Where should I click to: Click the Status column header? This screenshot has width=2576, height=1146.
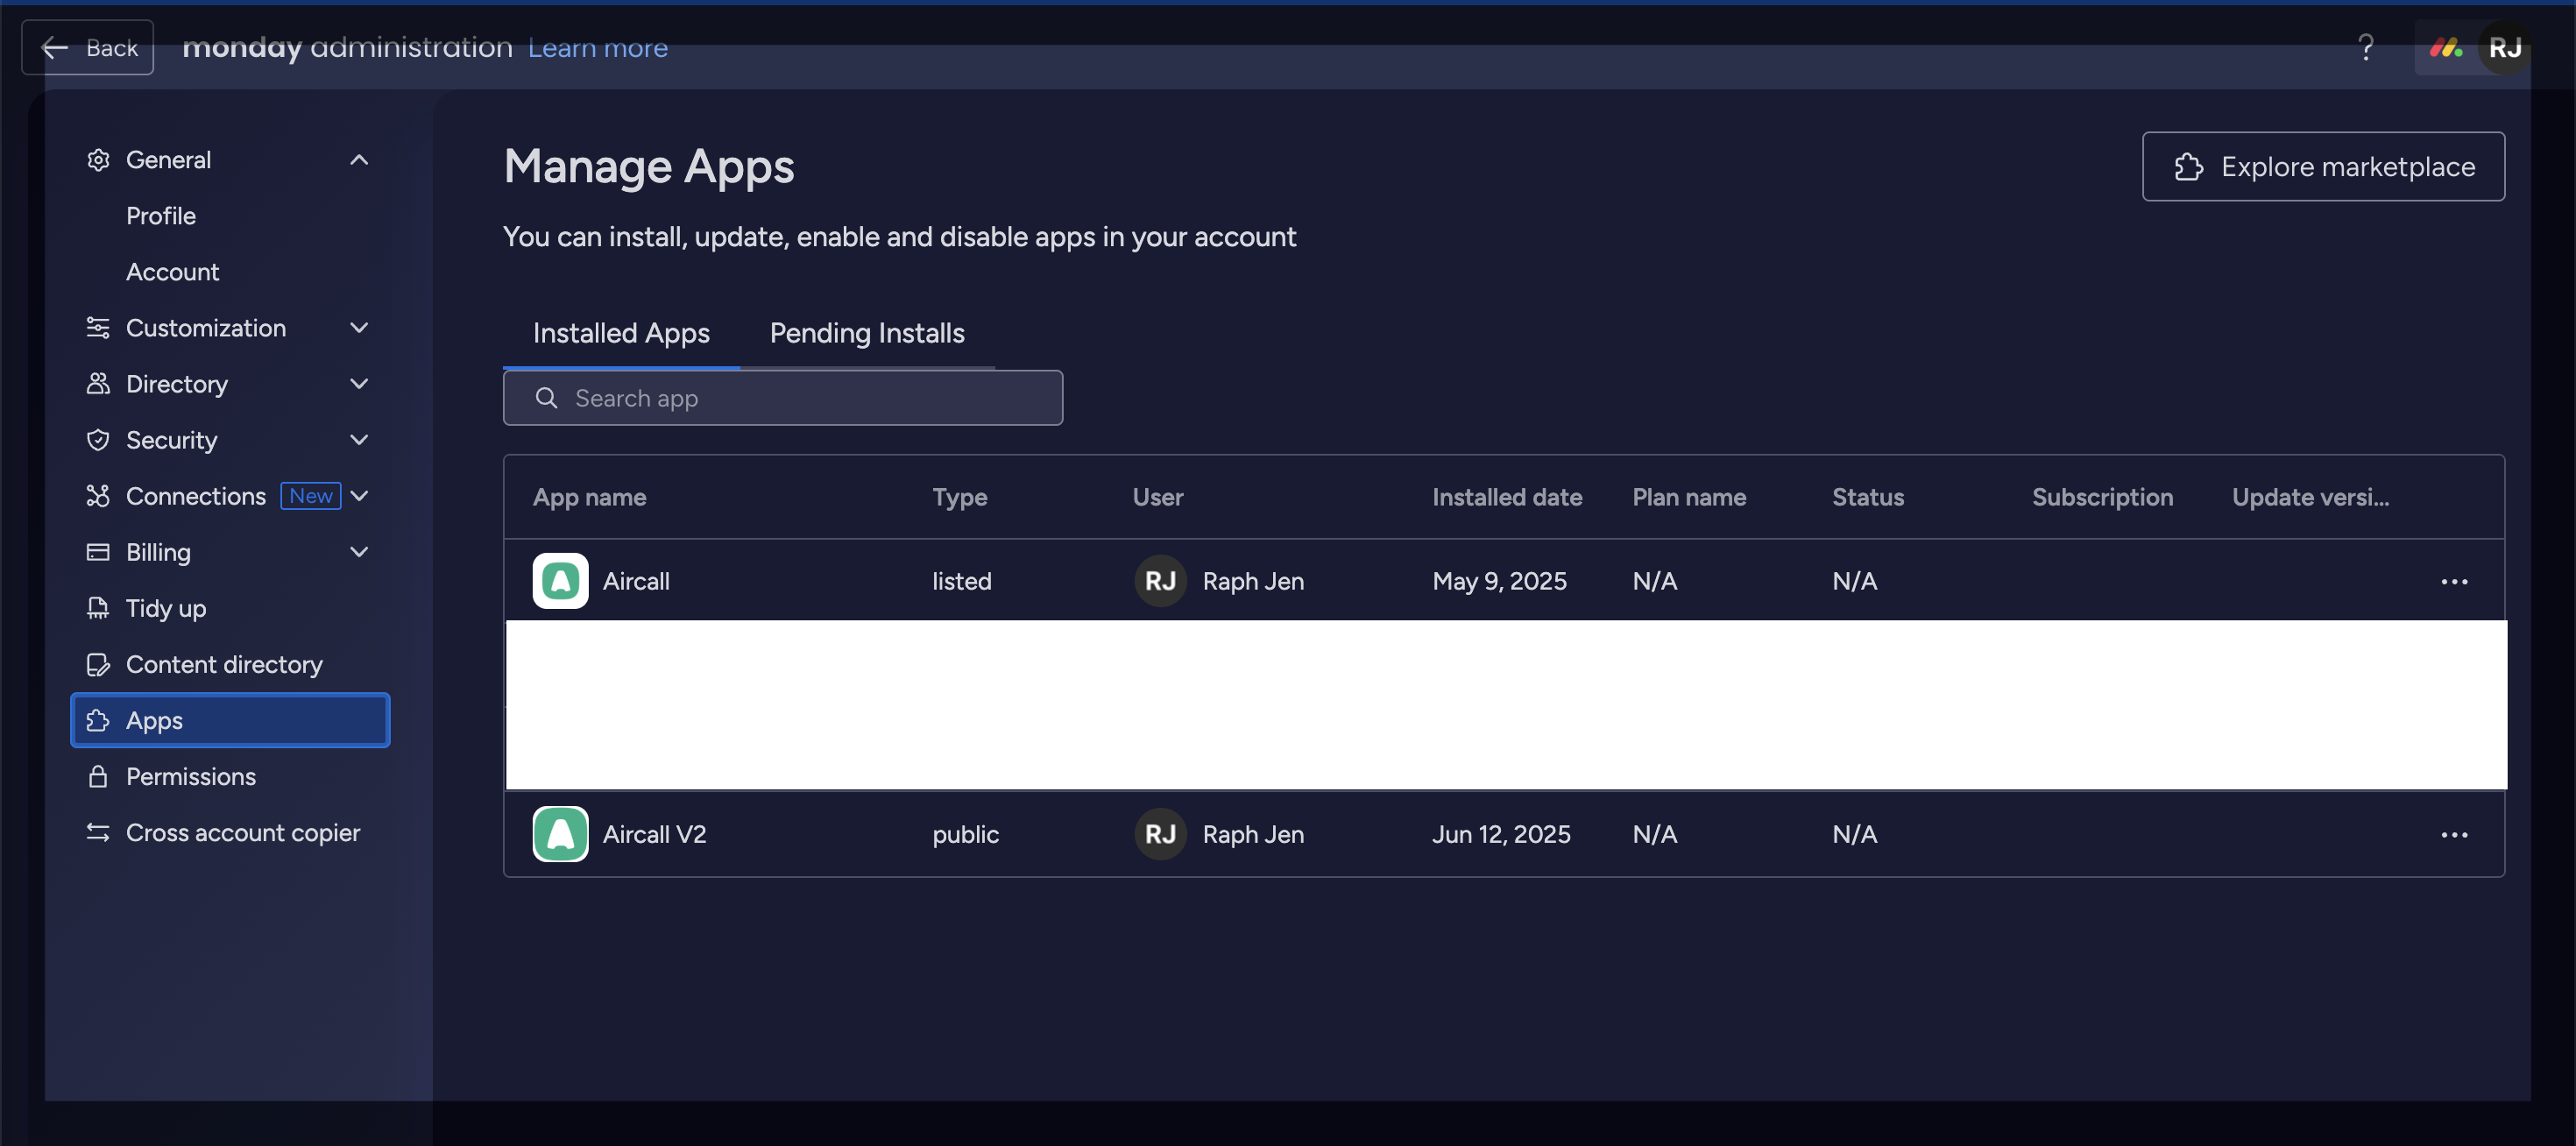click(1868, 497)
